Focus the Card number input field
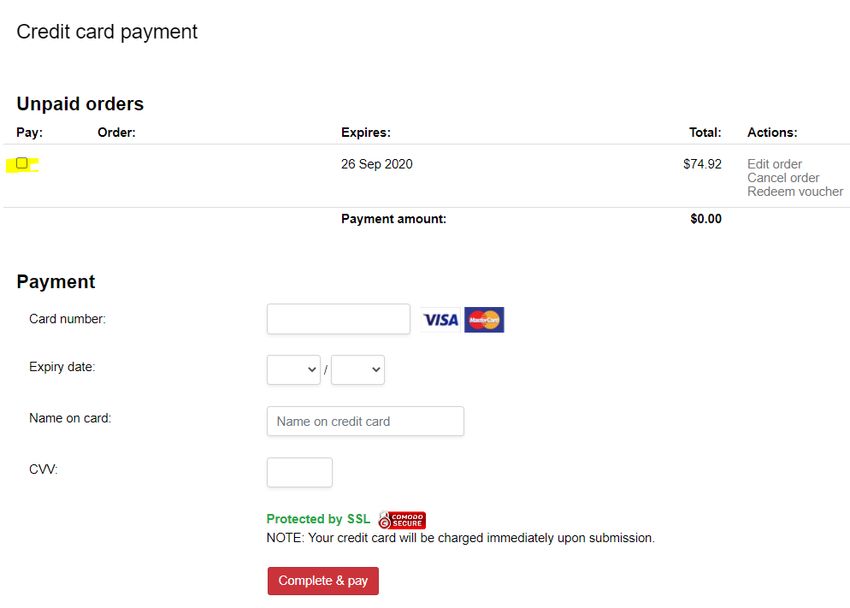Viewport: 850px width, 608px height. click(x=338, y=319)
